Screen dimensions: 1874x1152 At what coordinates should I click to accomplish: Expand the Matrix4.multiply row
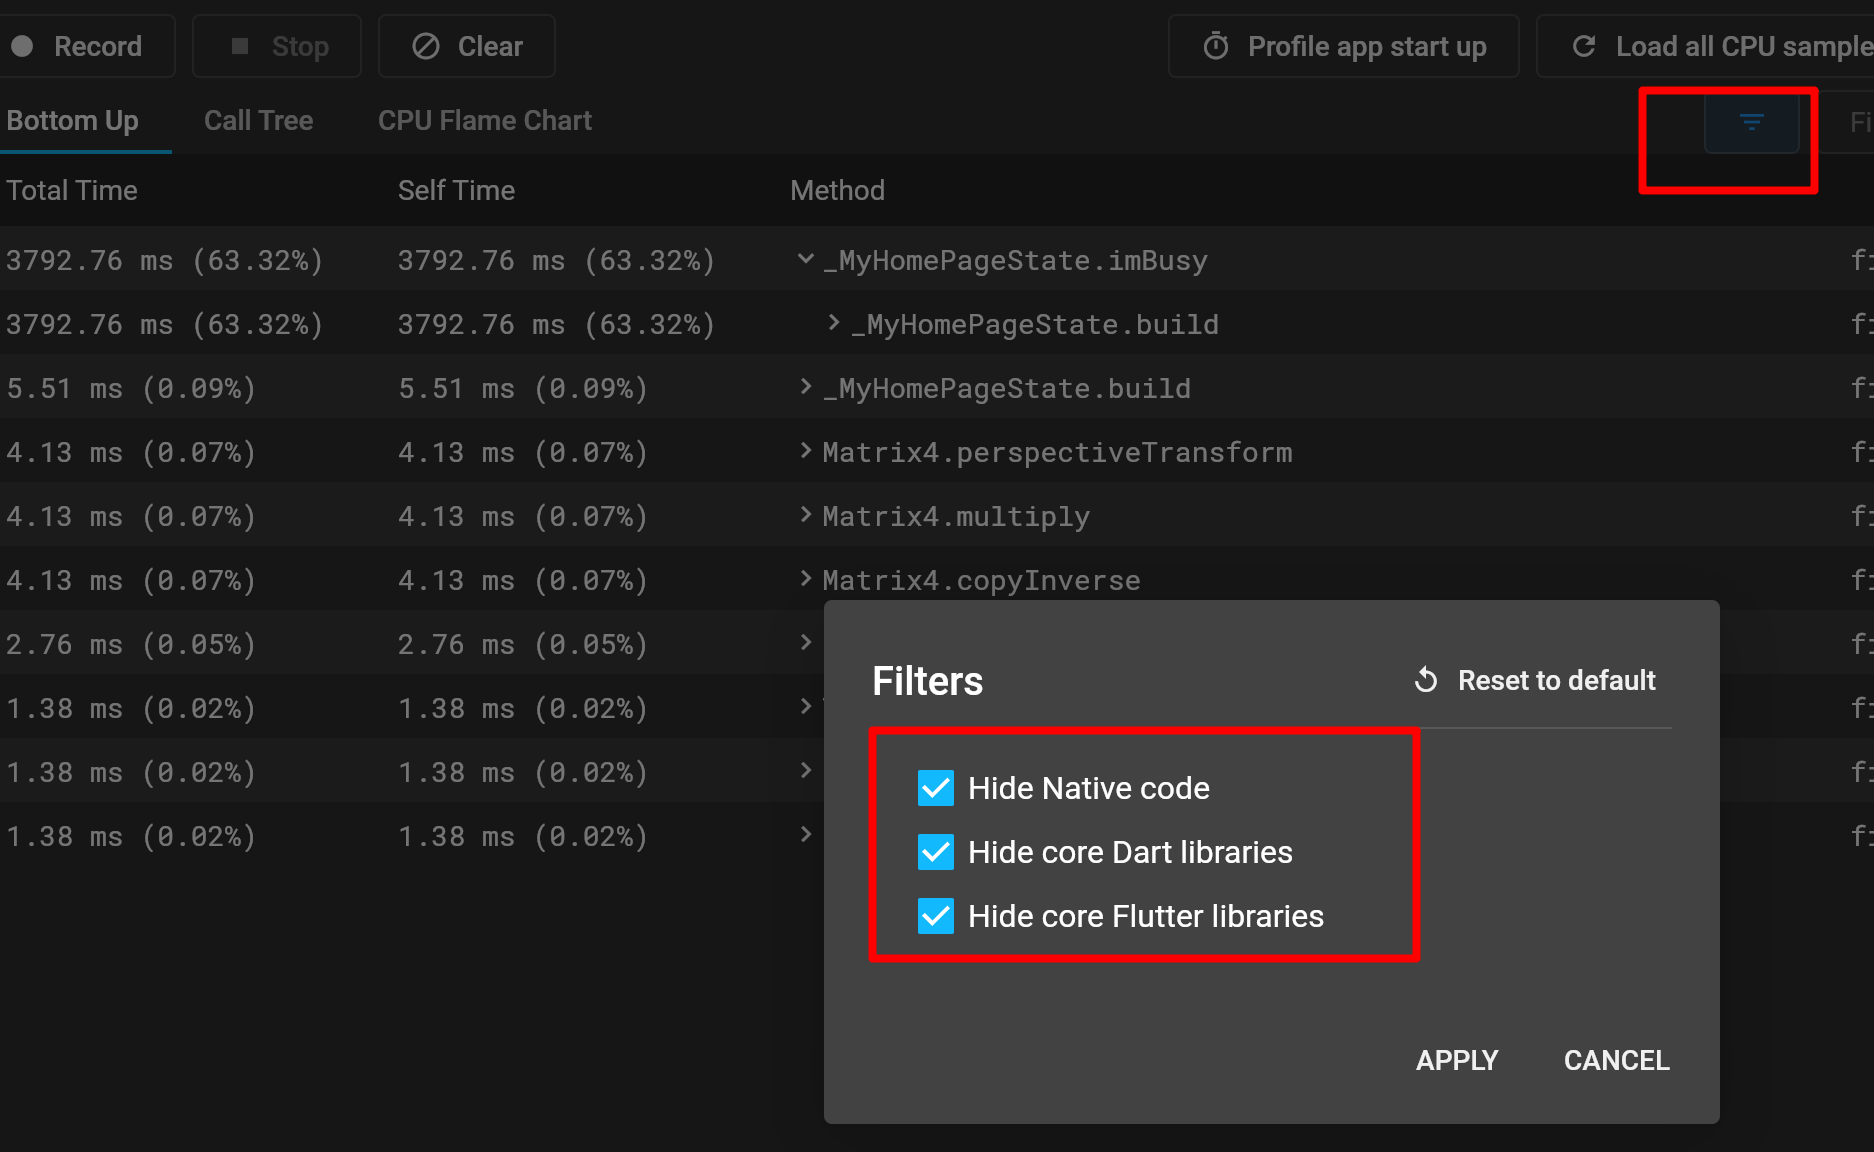coord(805,515)
